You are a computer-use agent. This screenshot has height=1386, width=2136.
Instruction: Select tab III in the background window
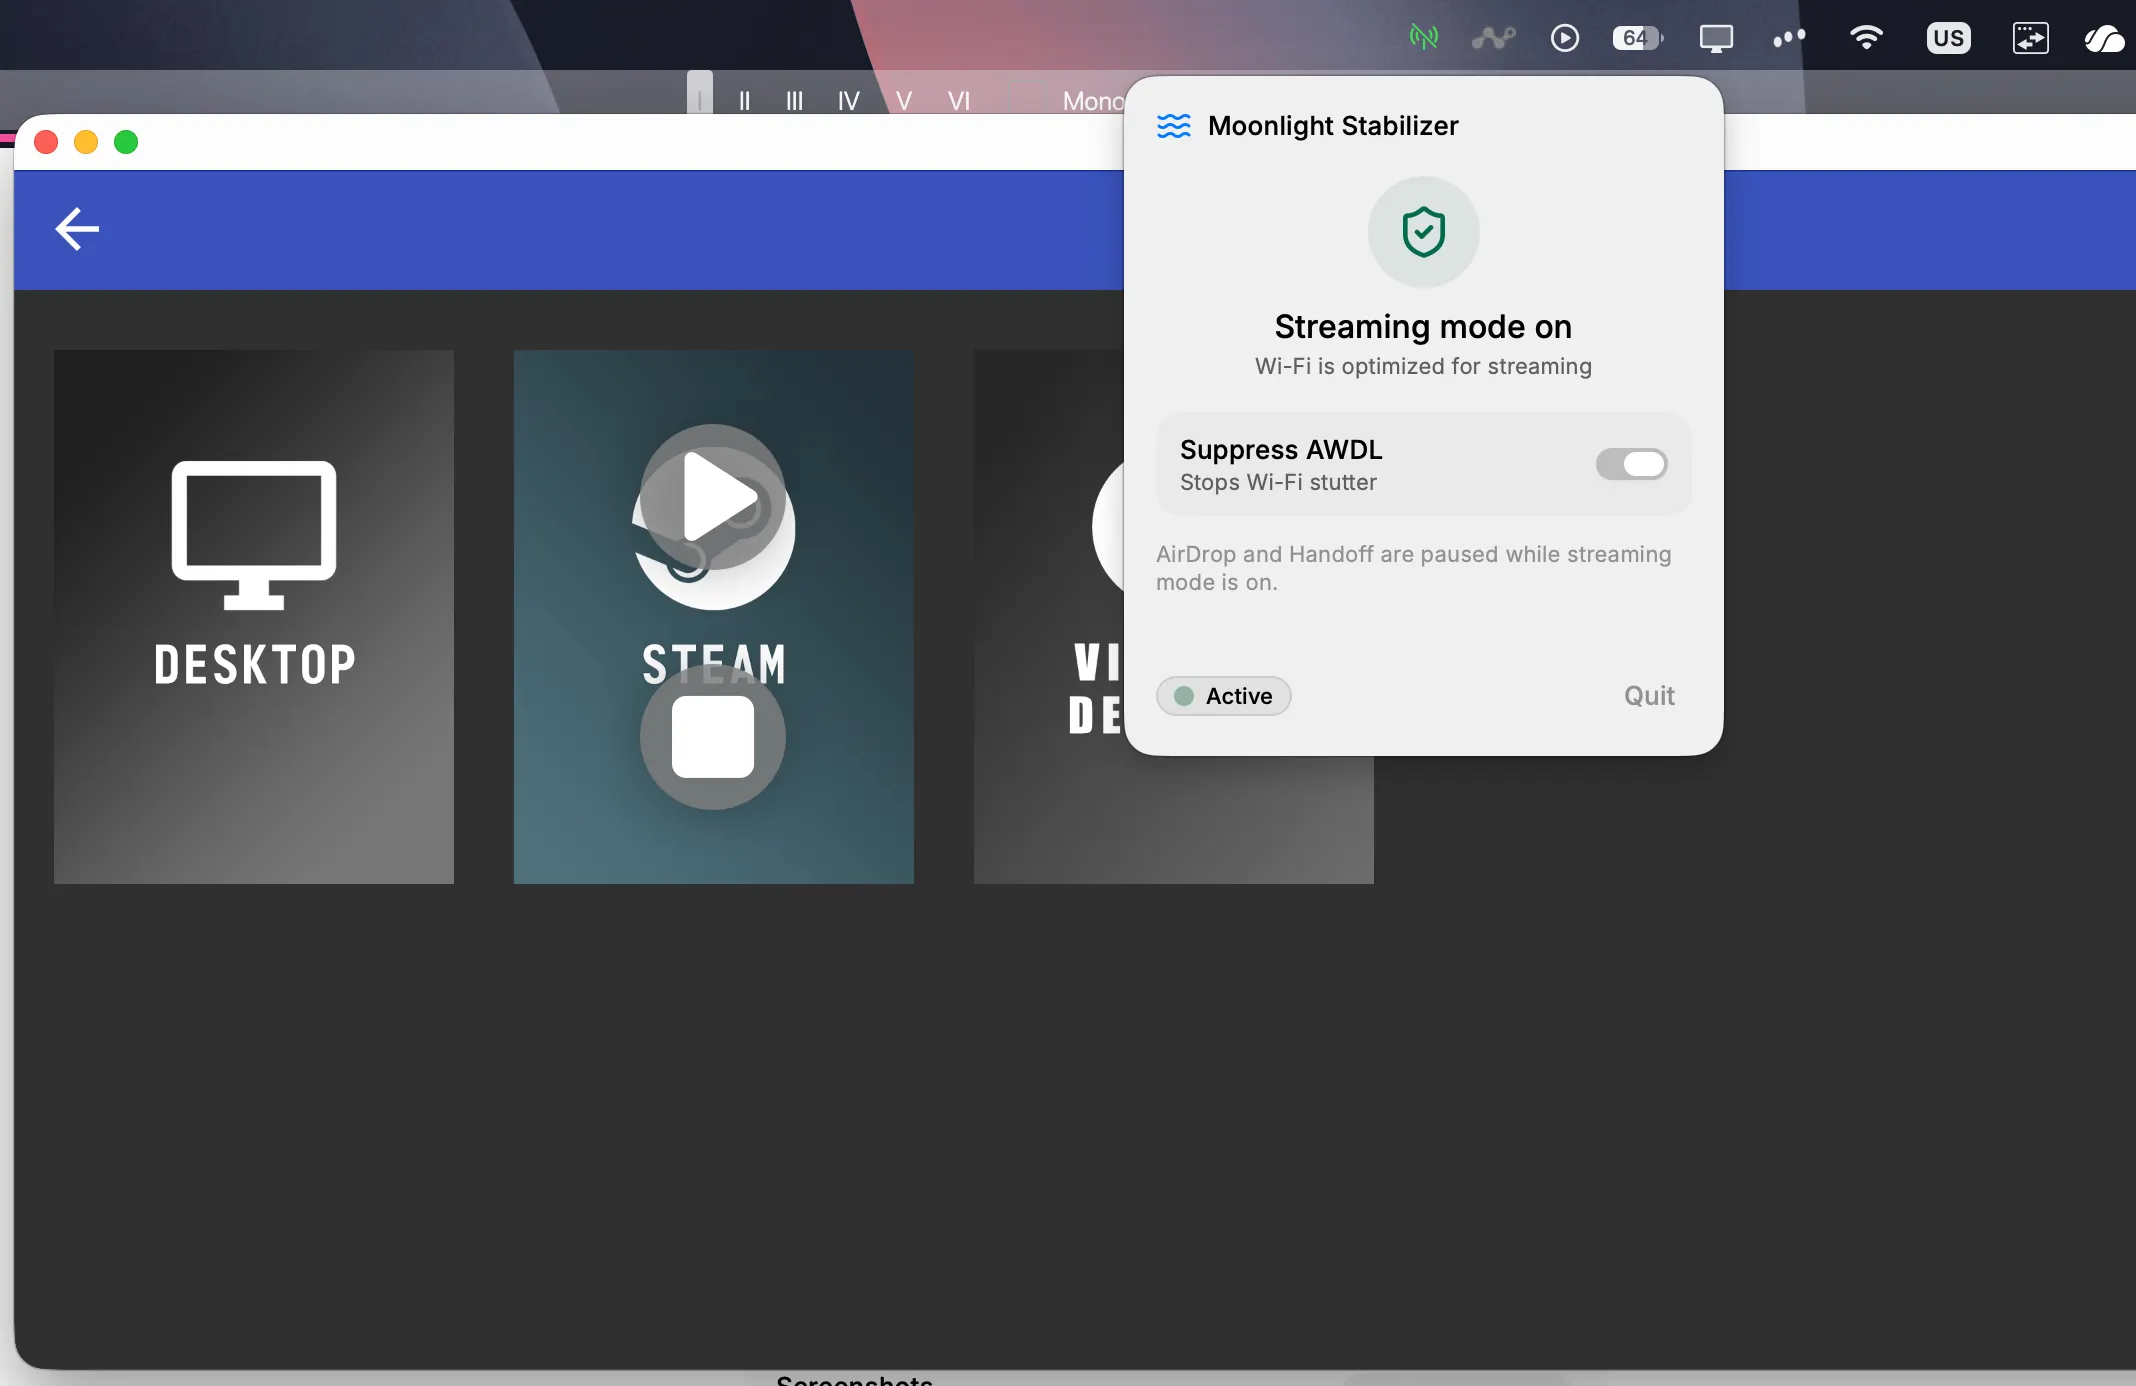[794, 100]
